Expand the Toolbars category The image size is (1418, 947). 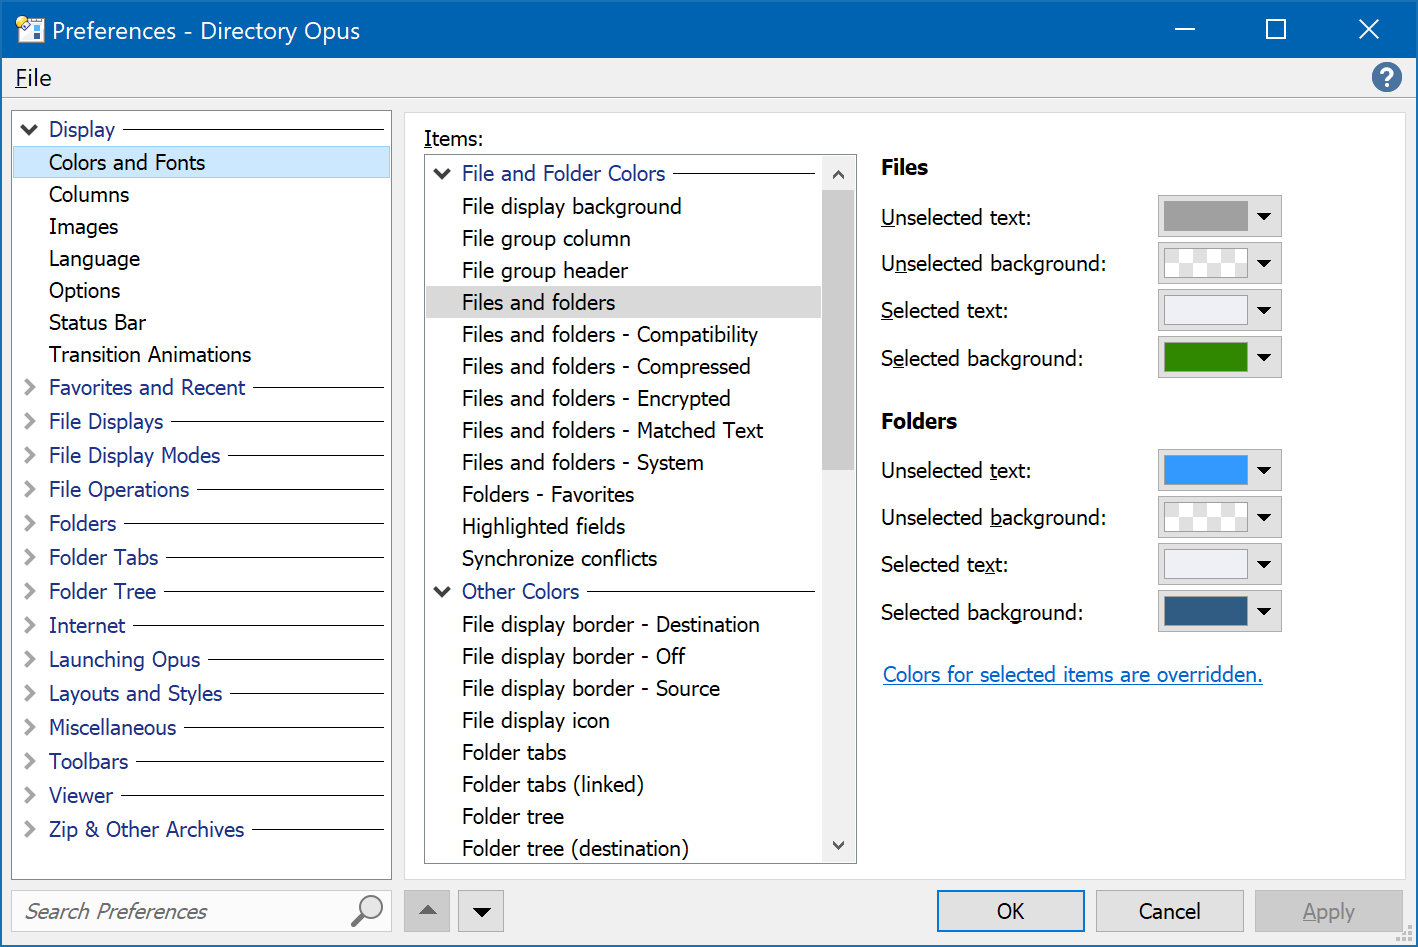(29, 762)
